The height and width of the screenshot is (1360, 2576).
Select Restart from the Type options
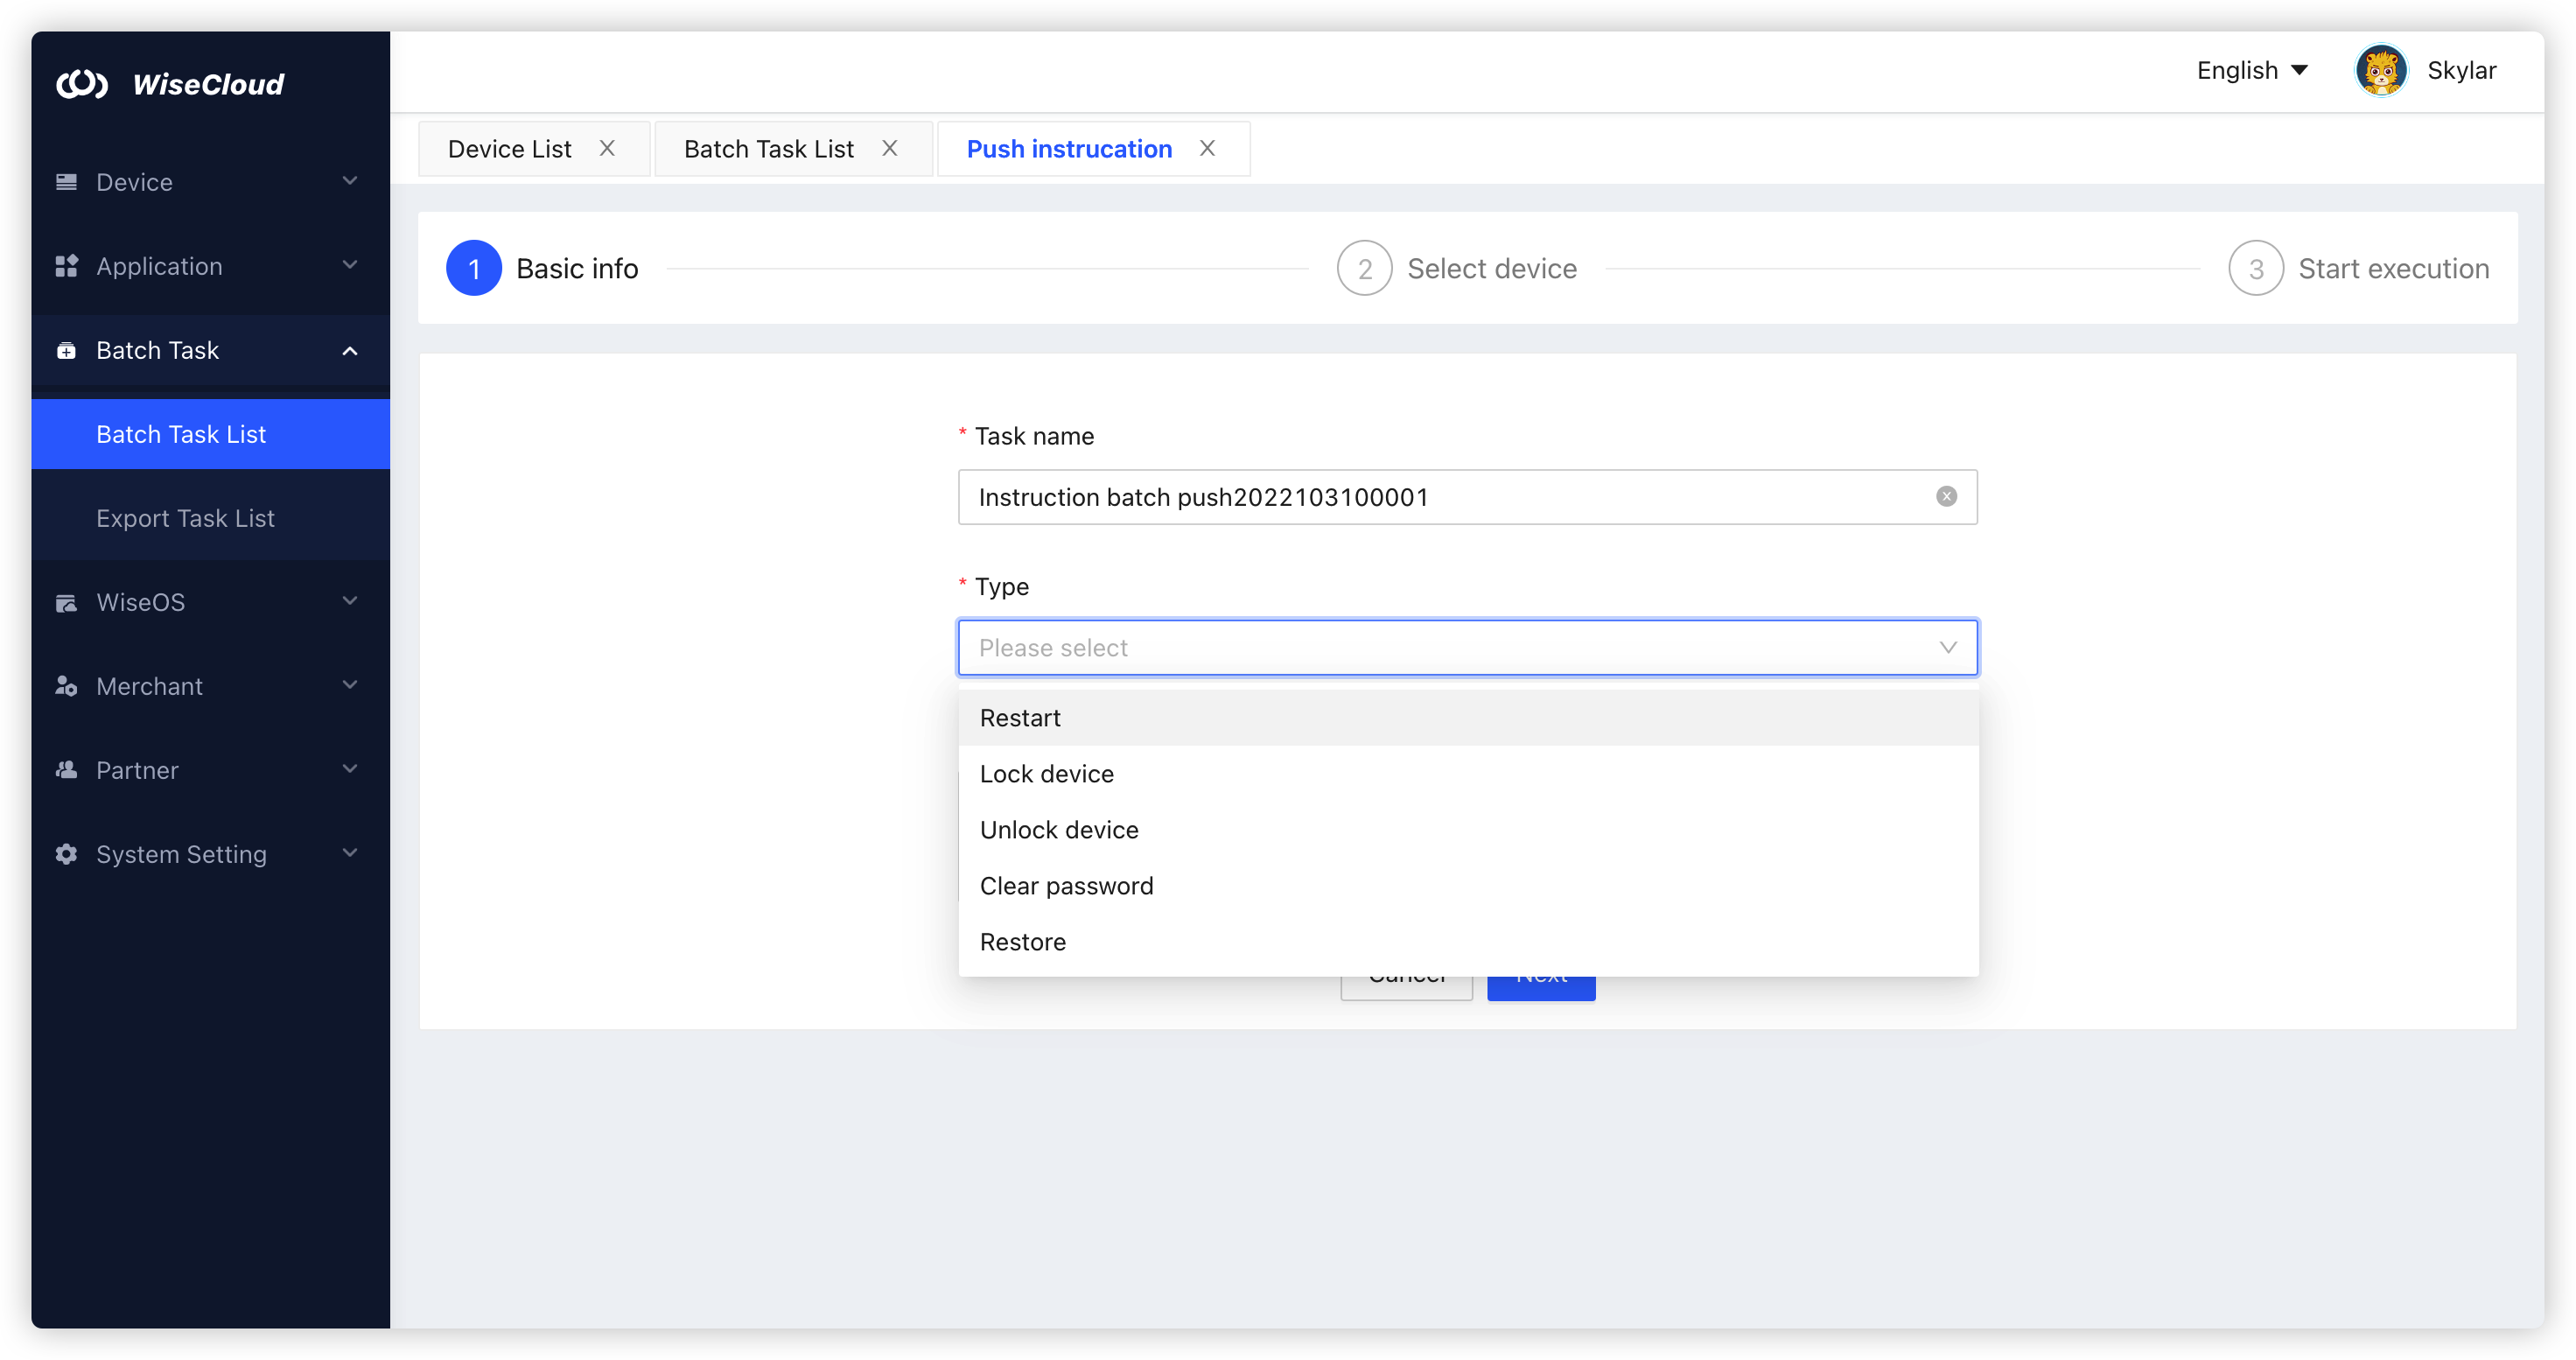tap(1020, 717)
